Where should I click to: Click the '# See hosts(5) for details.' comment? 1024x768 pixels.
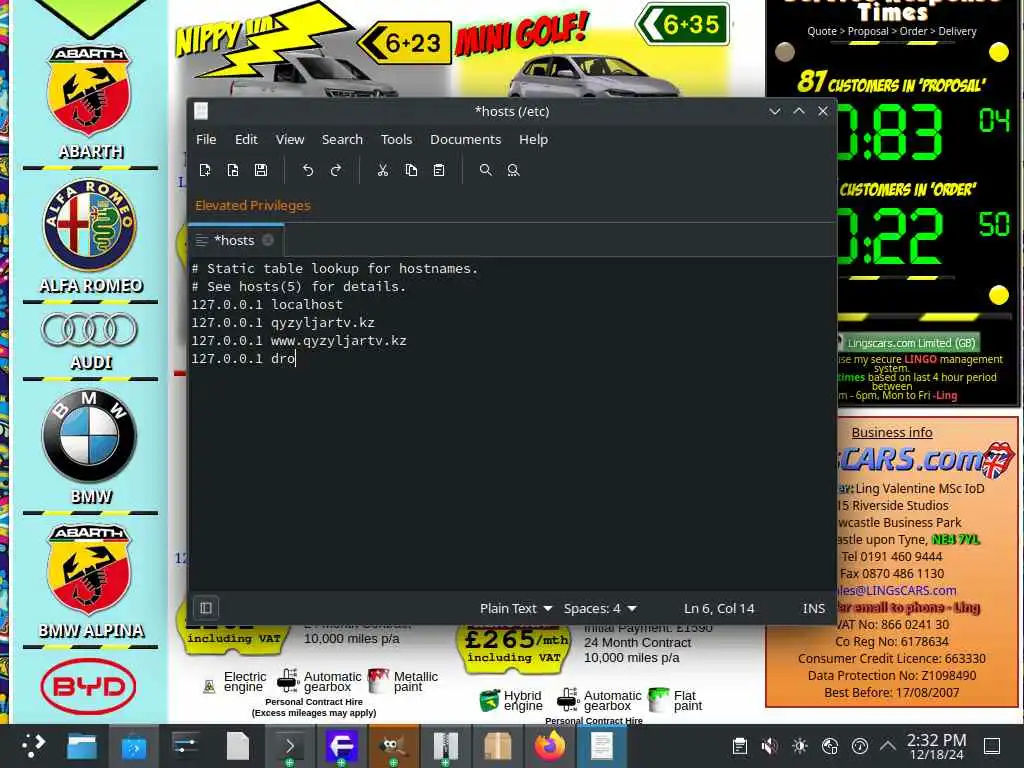[x=298, y=287]
